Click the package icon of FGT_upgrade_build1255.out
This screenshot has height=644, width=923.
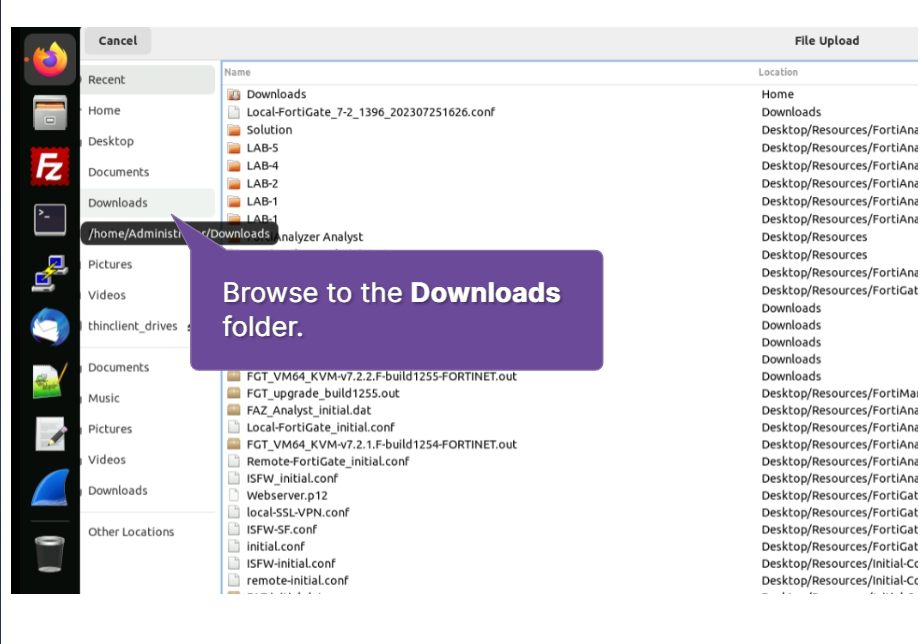tap(234, 393)
